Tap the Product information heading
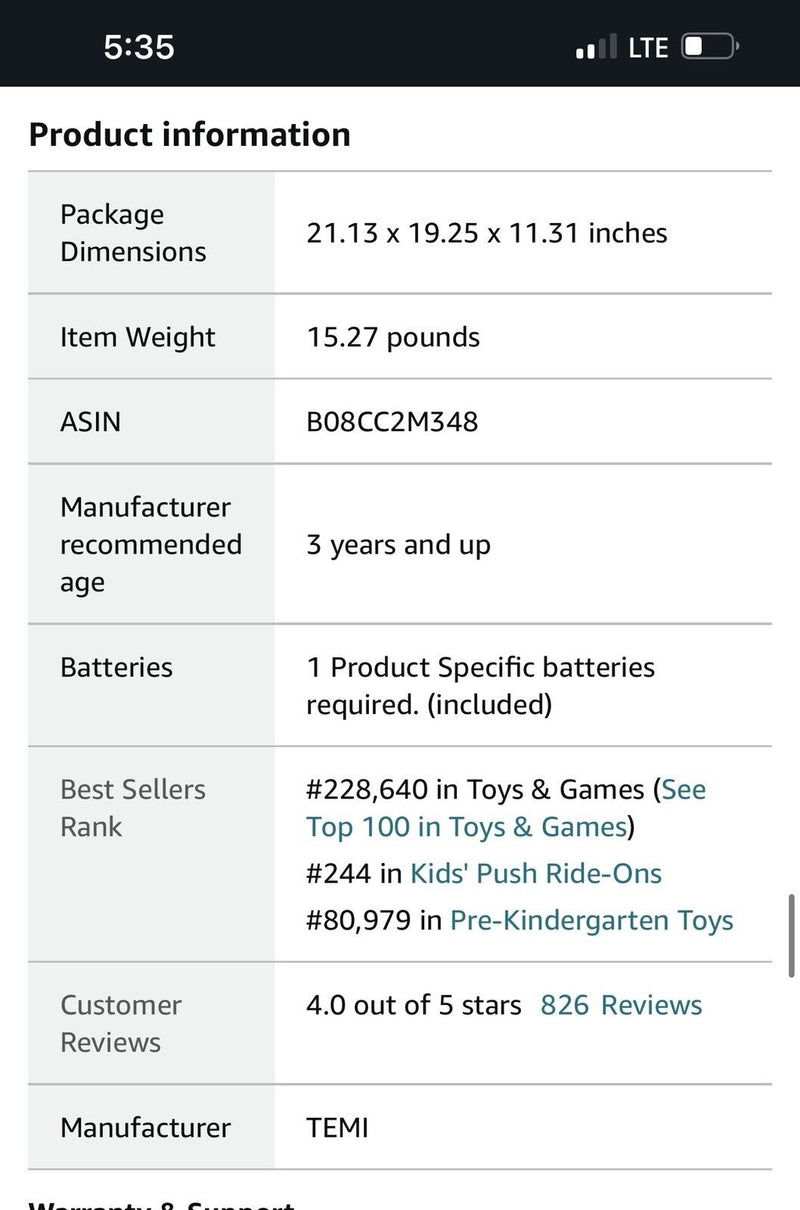The width and height of the screenshot is (800, 1210). point(190,134)
